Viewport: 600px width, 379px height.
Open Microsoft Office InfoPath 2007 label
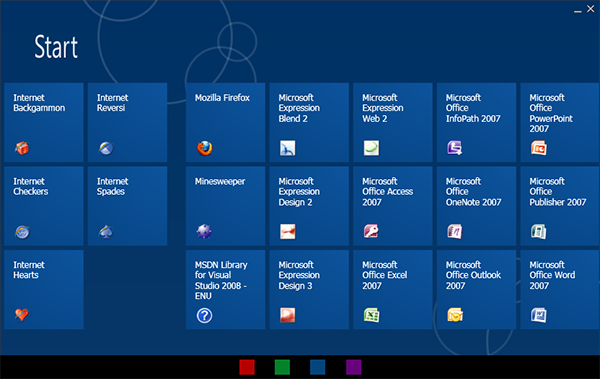[x=473, y=108]
